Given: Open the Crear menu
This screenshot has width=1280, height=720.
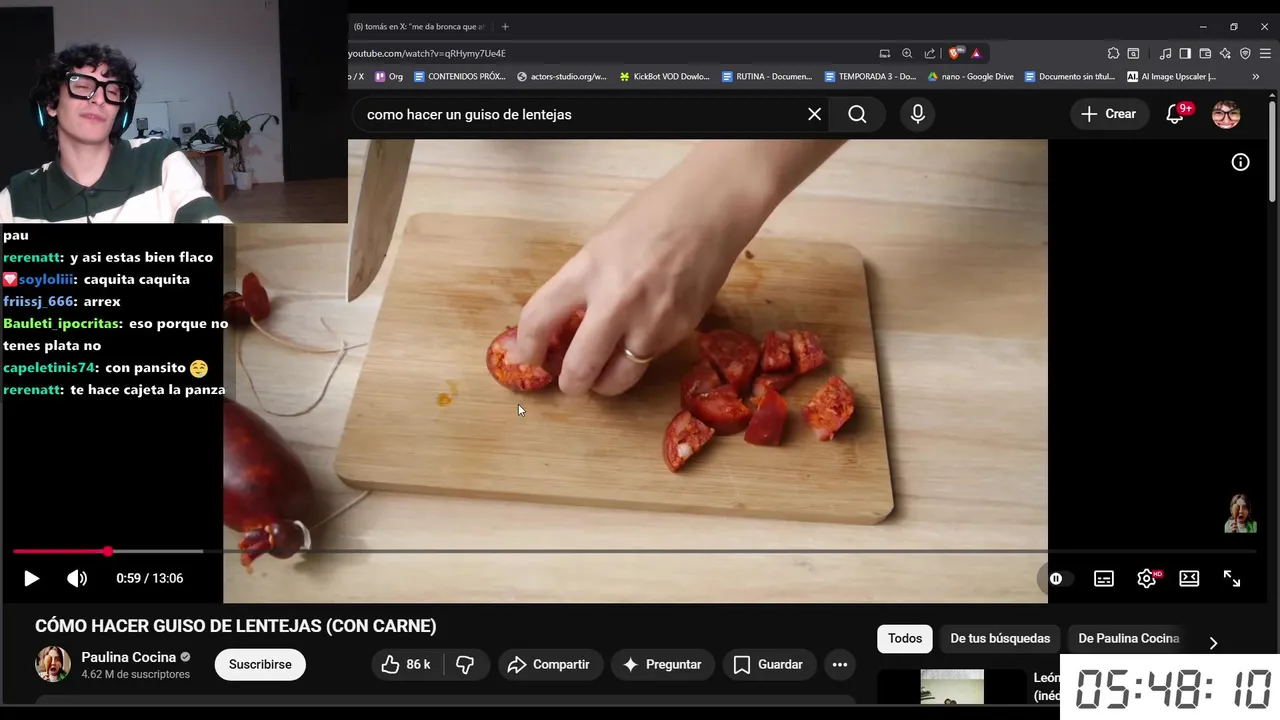Looking at the screenshot, I should pos(1108,114).
